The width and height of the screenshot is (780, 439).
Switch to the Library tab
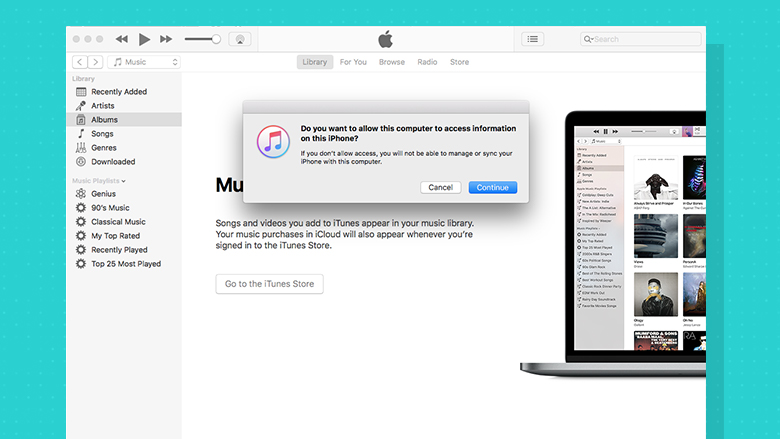tap(315, 62)
